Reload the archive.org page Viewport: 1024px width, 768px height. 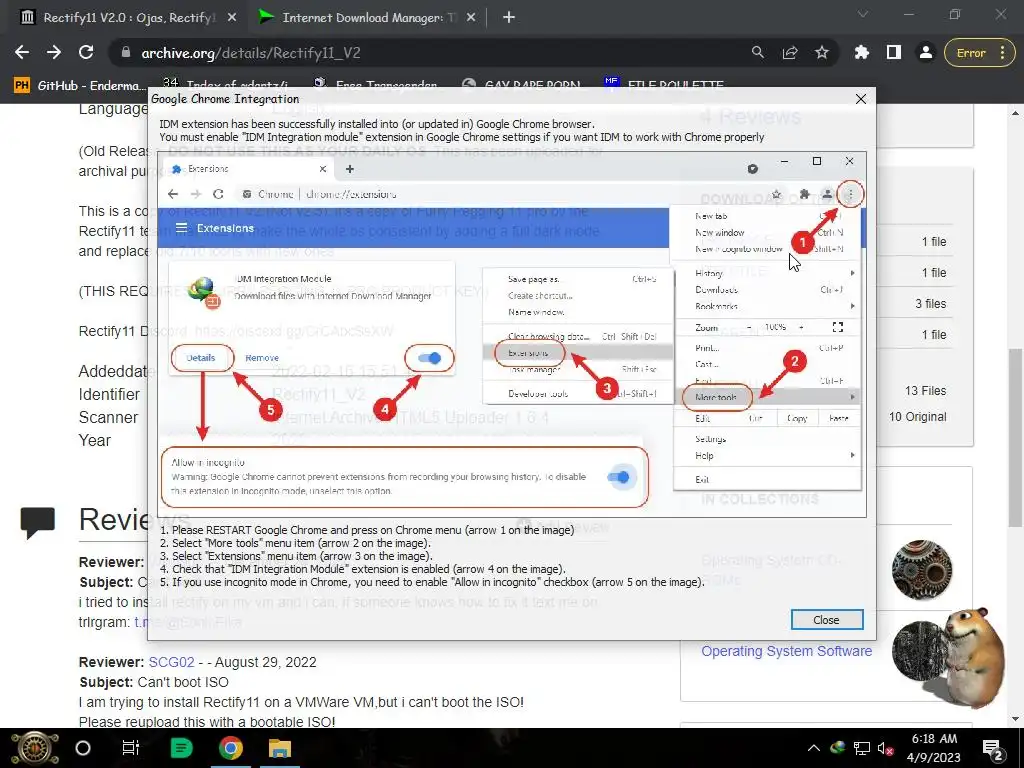(x=86, y=53)
